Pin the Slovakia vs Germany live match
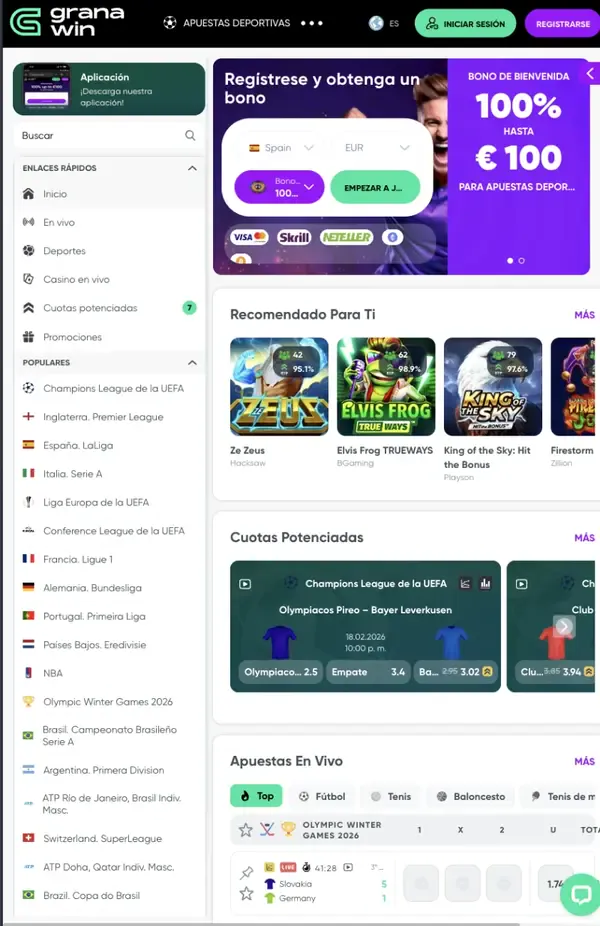The image size is (600, 926). point(246,872)
